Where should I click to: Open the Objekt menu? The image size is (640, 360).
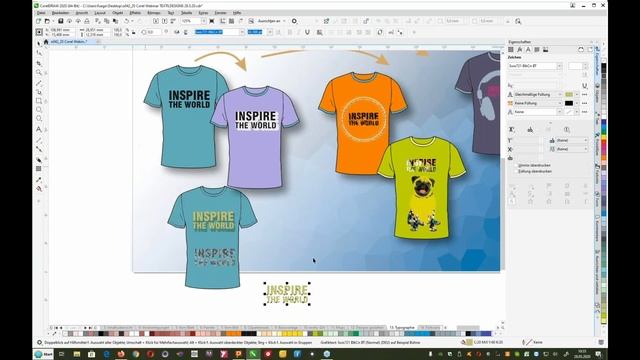pos(118,13)
